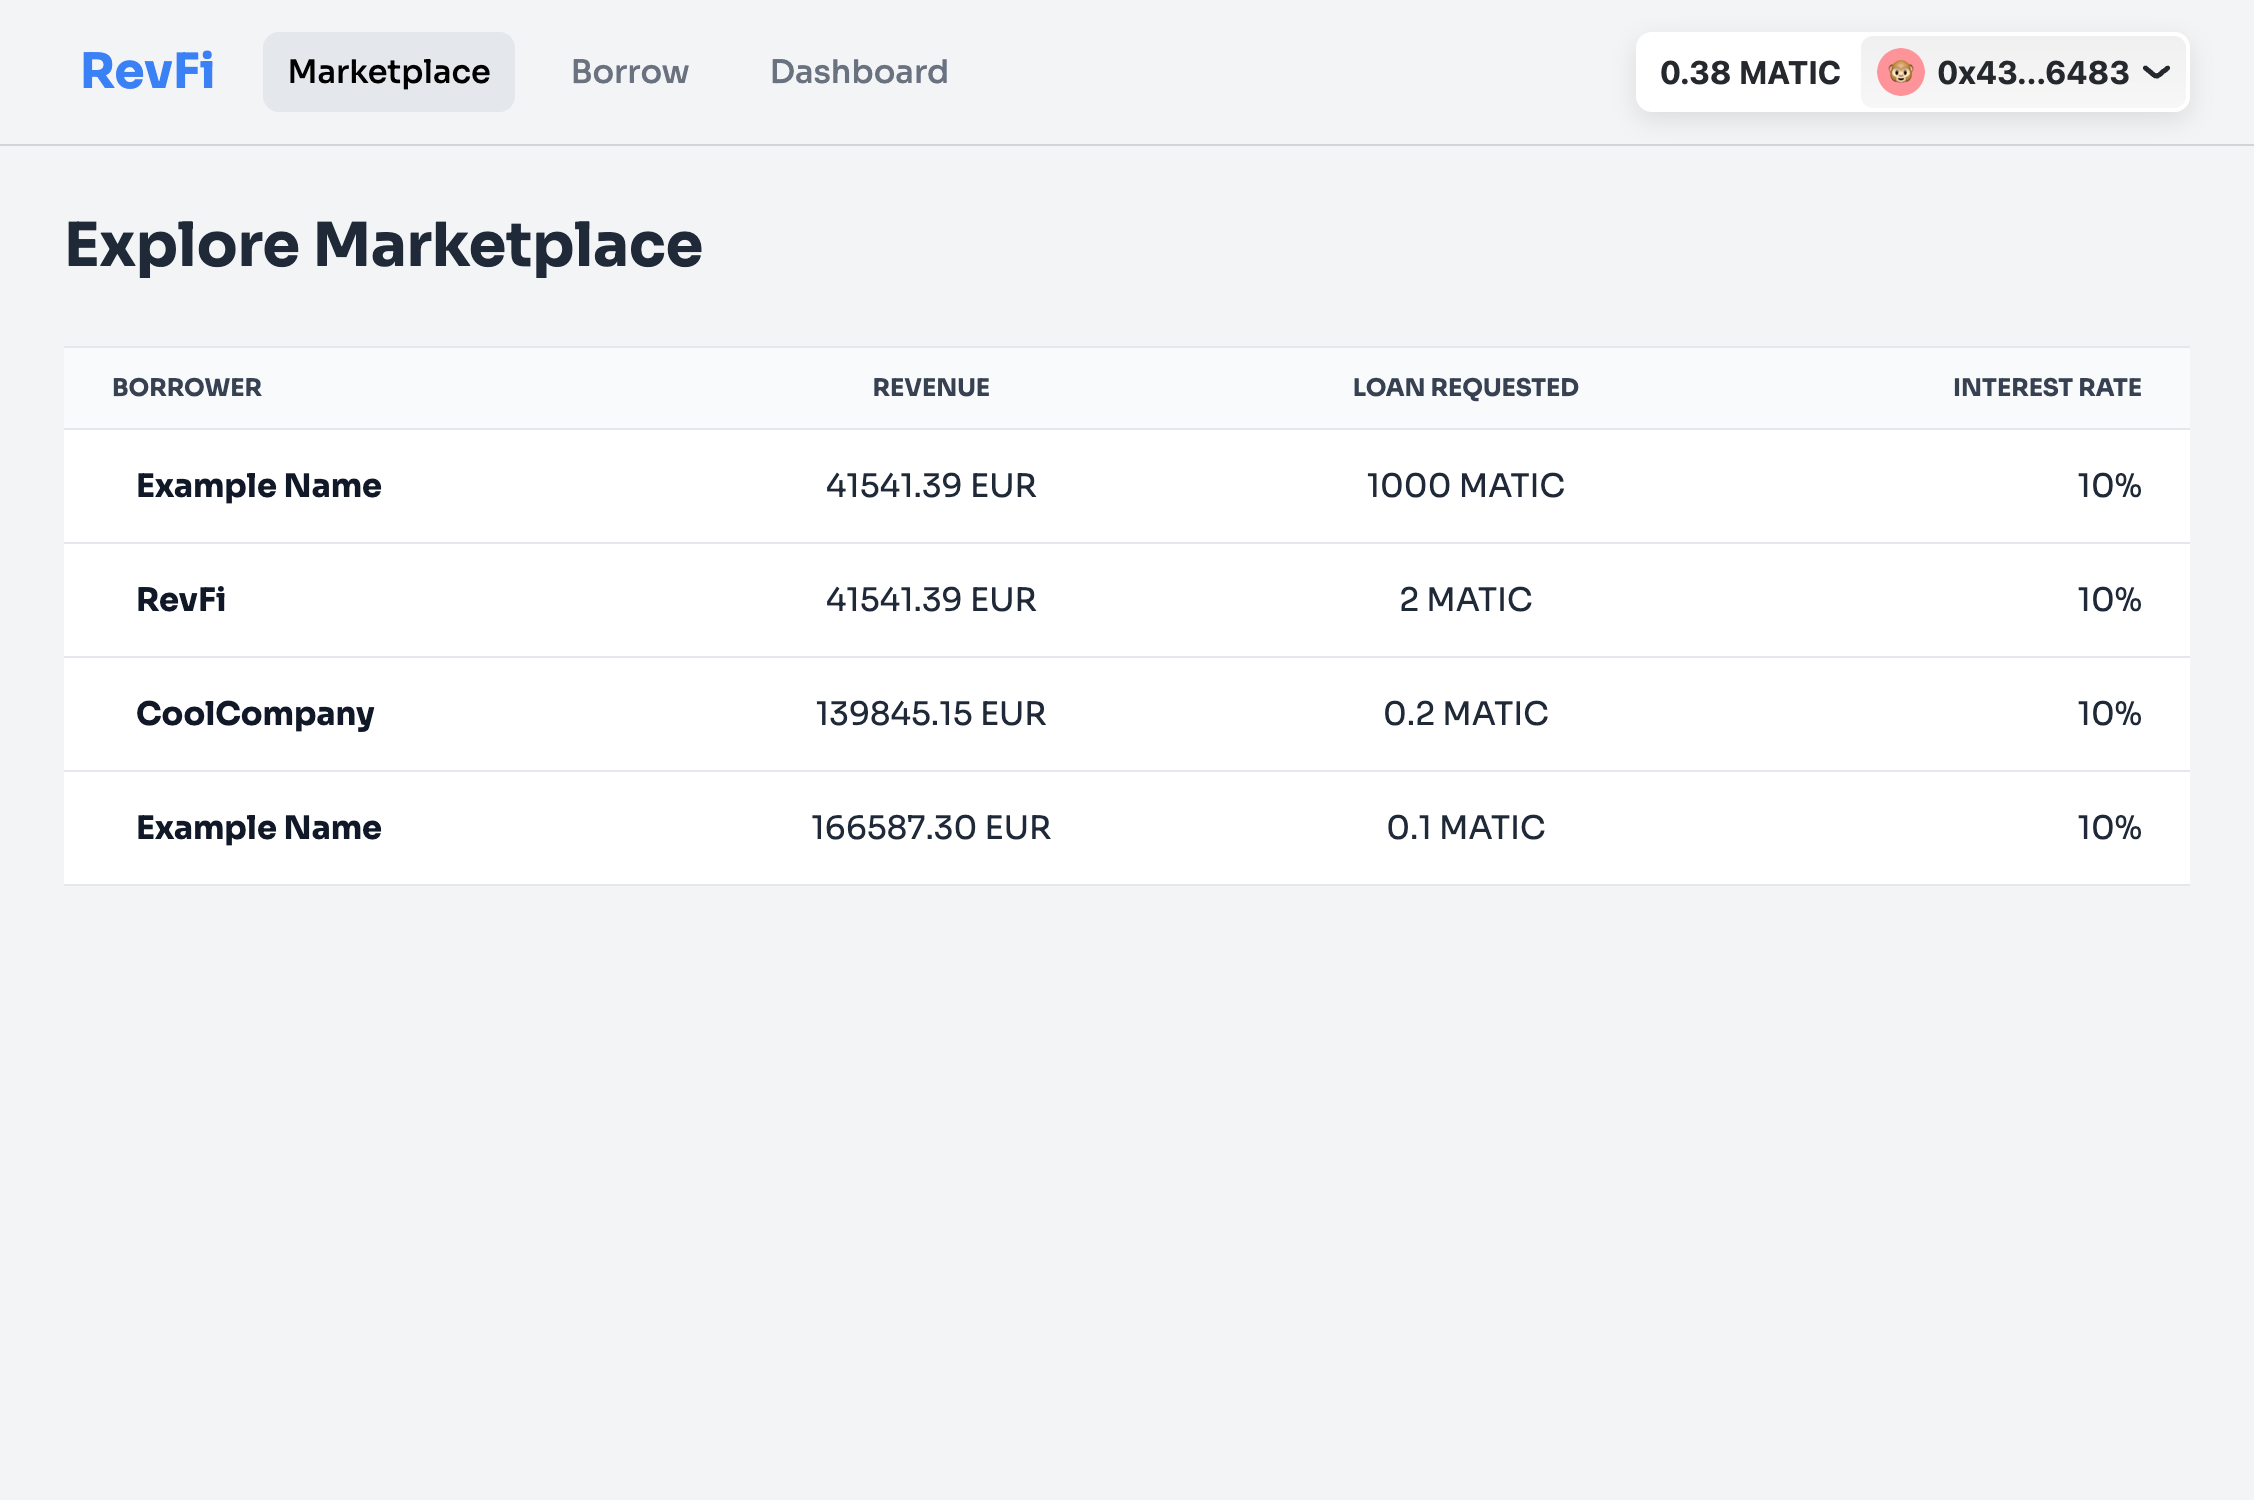Open the Marketplace tab
Screen dimensions: 2254x1500
coord(389,72)
